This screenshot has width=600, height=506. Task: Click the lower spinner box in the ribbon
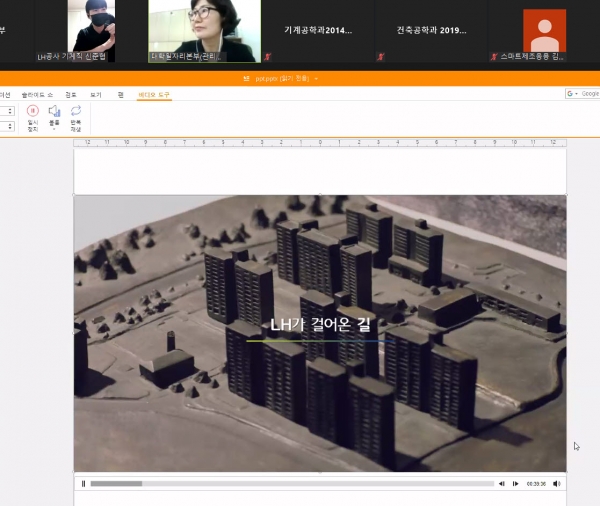7,126
